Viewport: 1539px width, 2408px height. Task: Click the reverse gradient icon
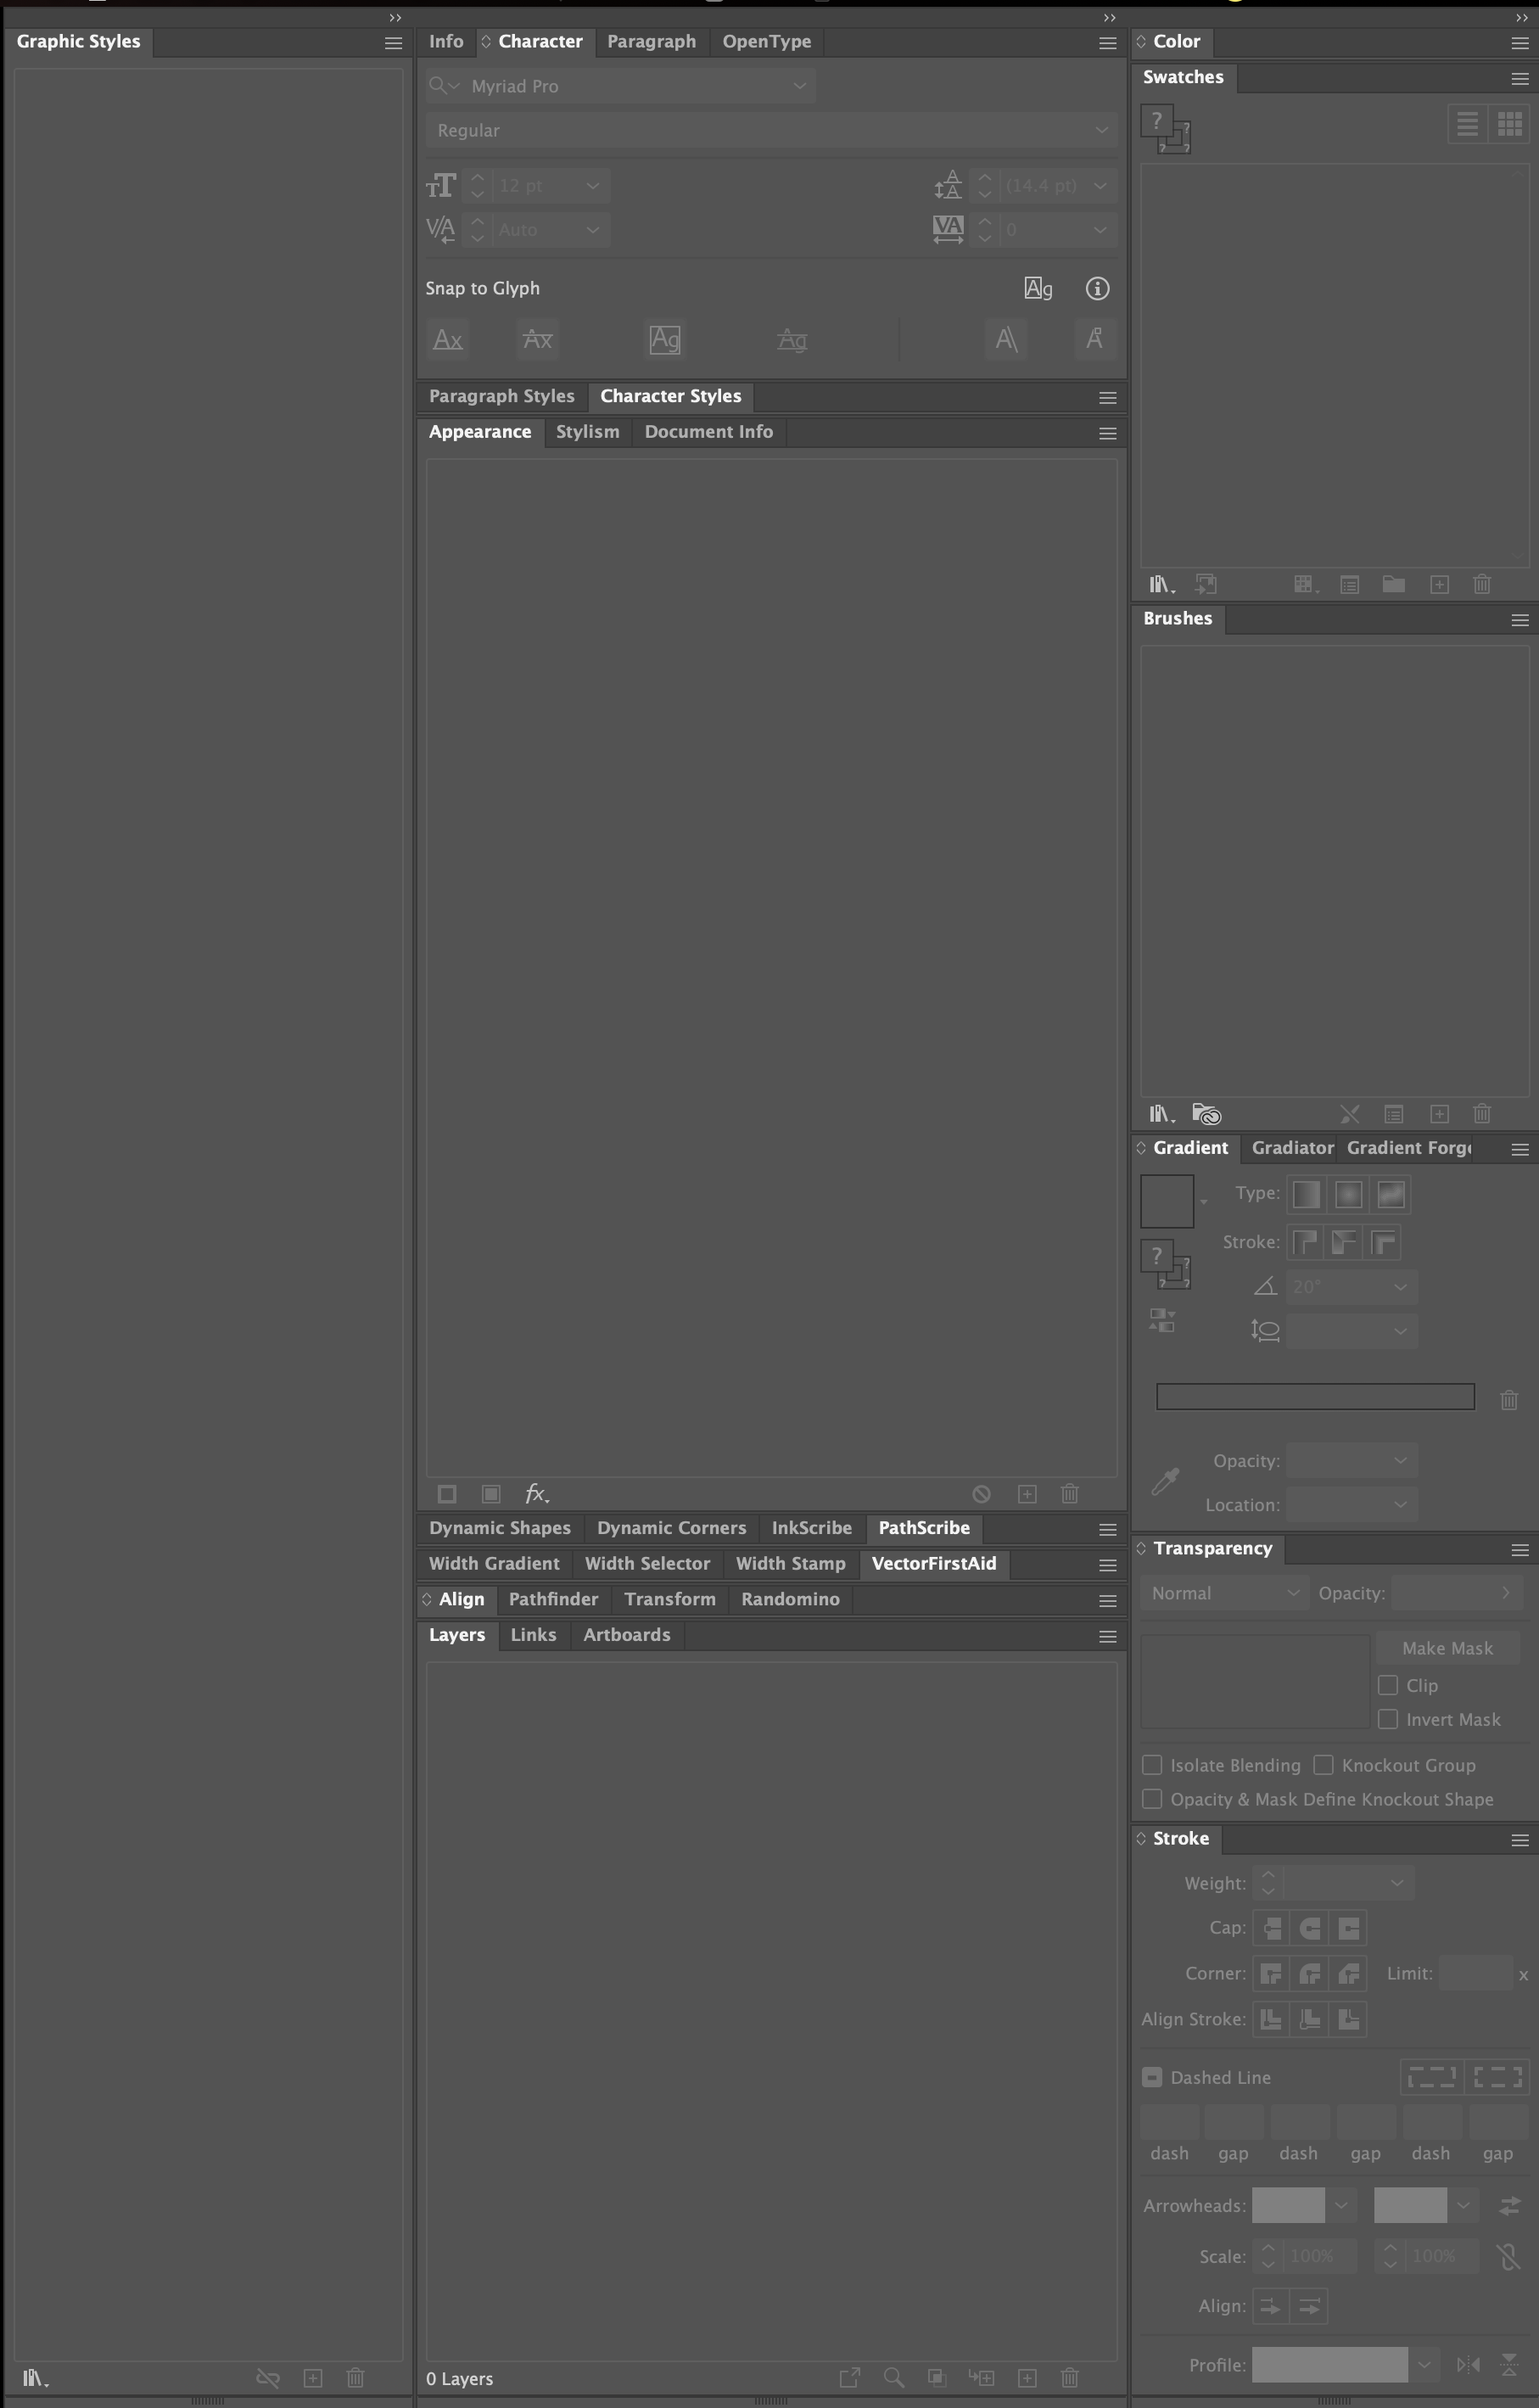(x=1163, y=1320)
